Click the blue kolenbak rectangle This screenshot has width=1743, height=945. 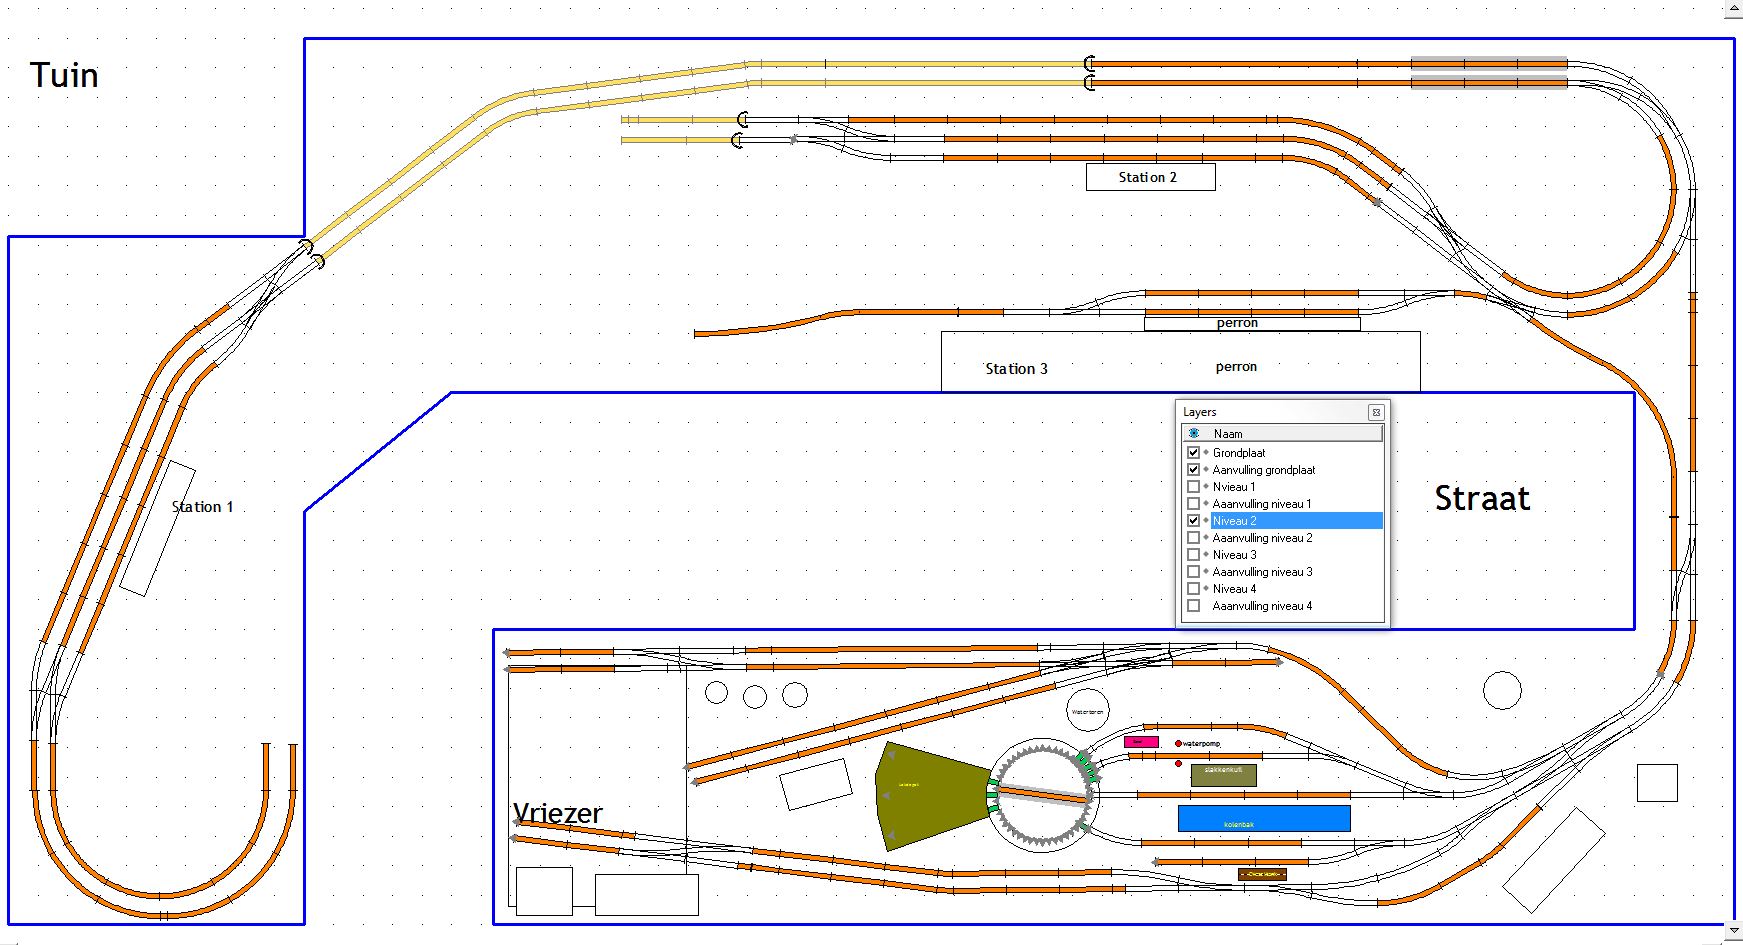click(1264, 818)
